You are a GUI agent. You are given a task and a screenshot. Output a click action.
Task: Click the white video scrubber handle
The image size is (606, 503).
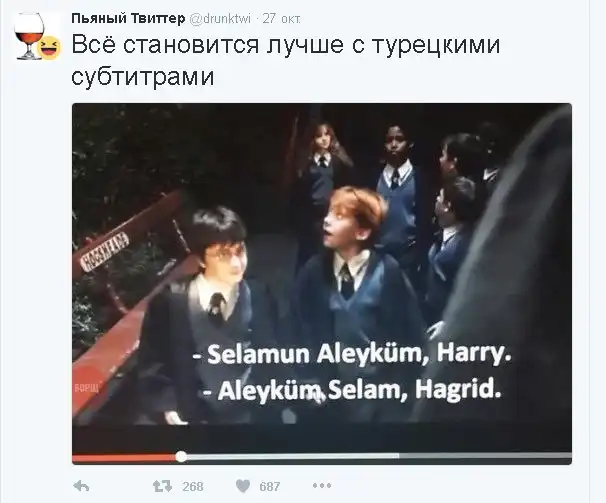pos(181,457)
